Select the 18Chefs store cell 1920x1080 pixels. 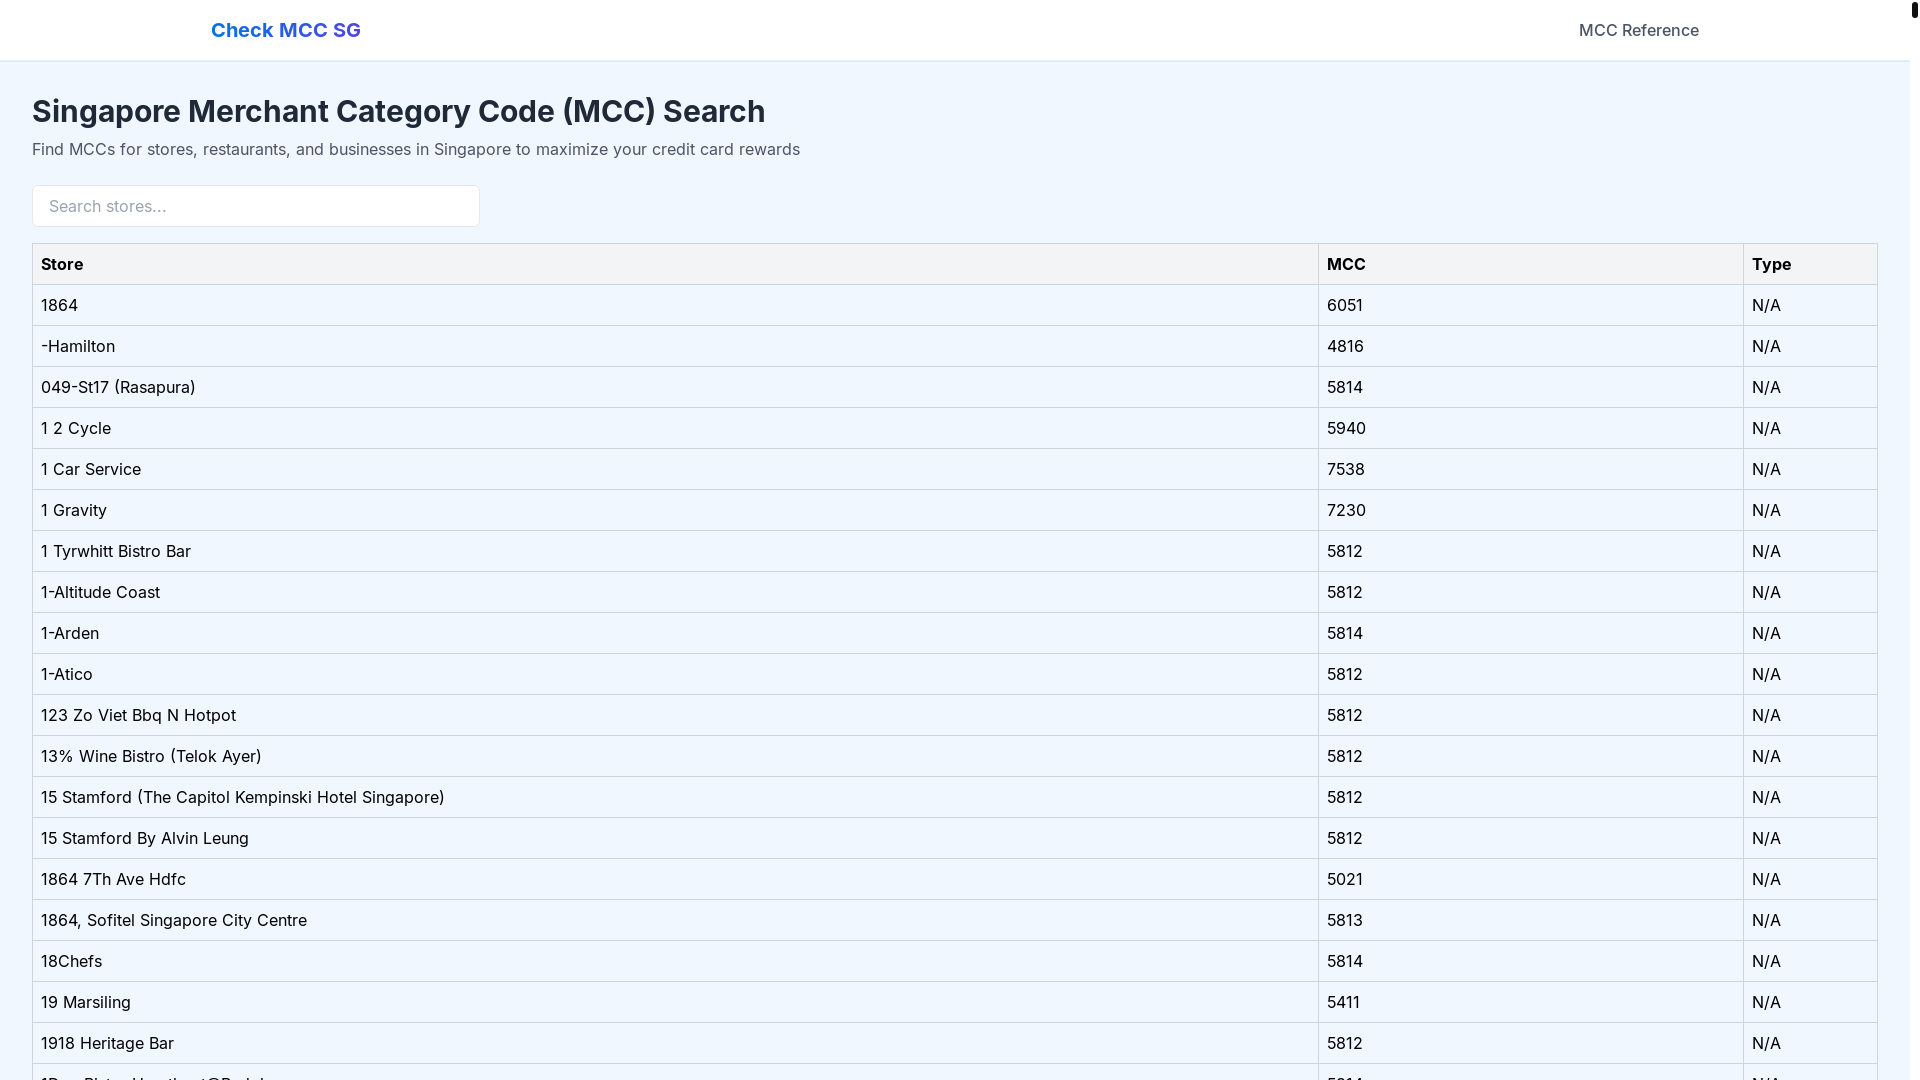675,961
